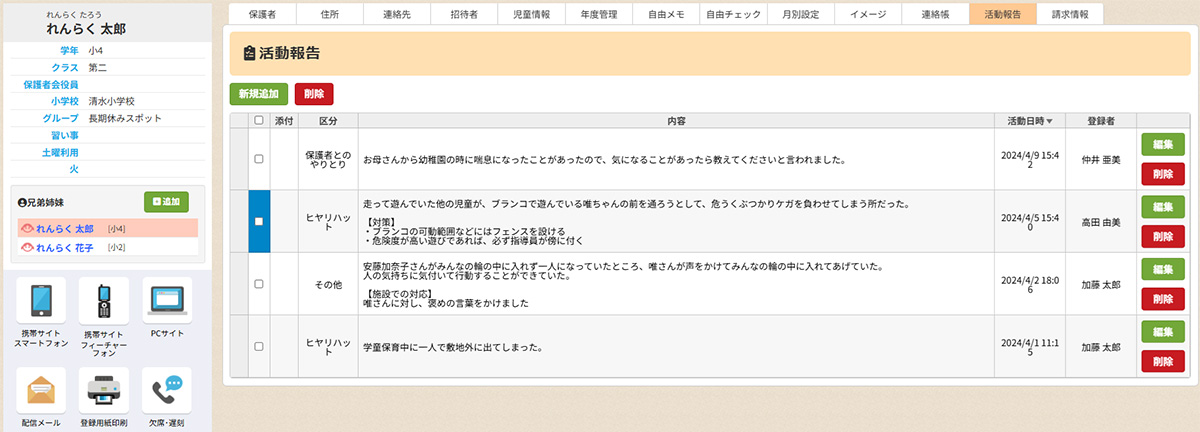Switch to the 保護者 tab
The width and height of the screenshot is (1200, 432).
click(262, 14)
